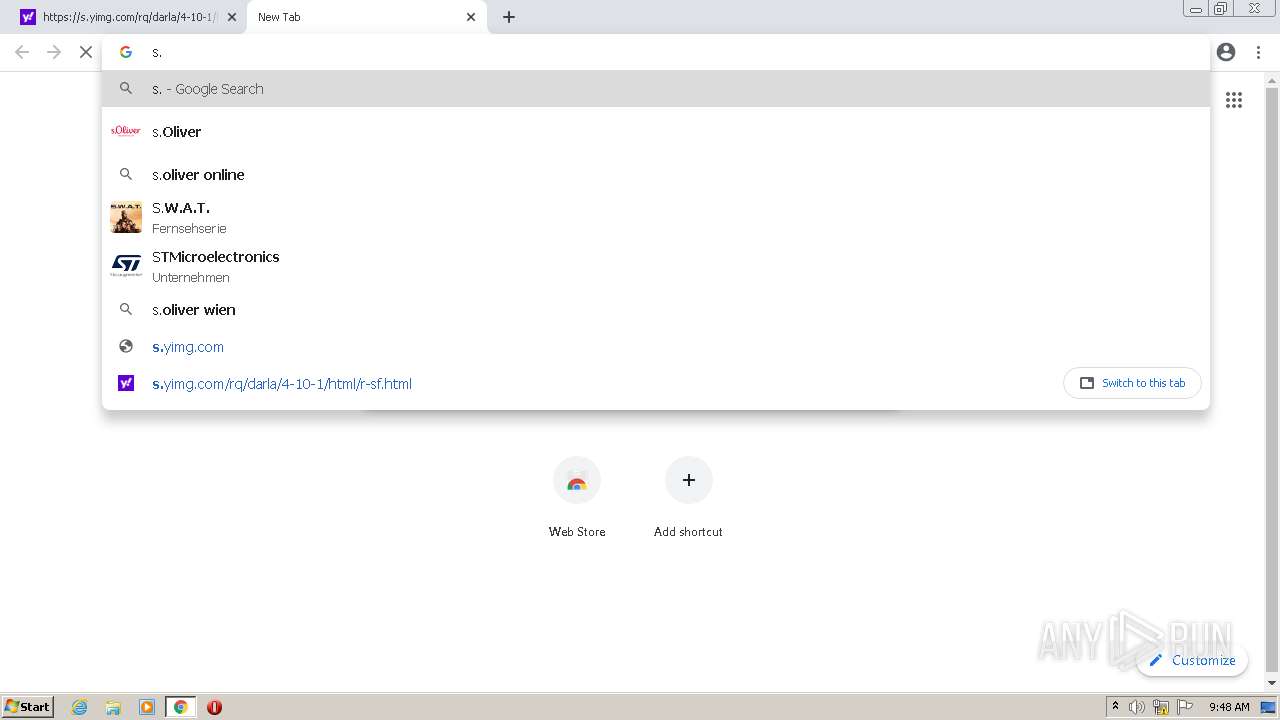Go back with the browser back arrow
Screen dimensions: 1280x720
(x=22, y=52)
